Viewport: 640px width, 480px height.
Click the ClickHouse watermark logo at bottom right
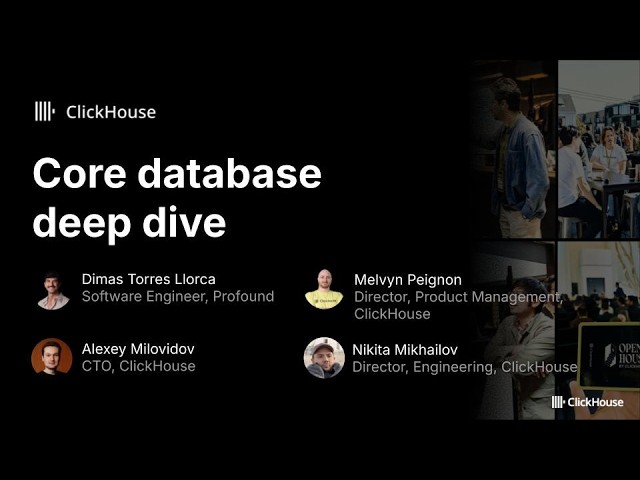click(x=587, y=402)
